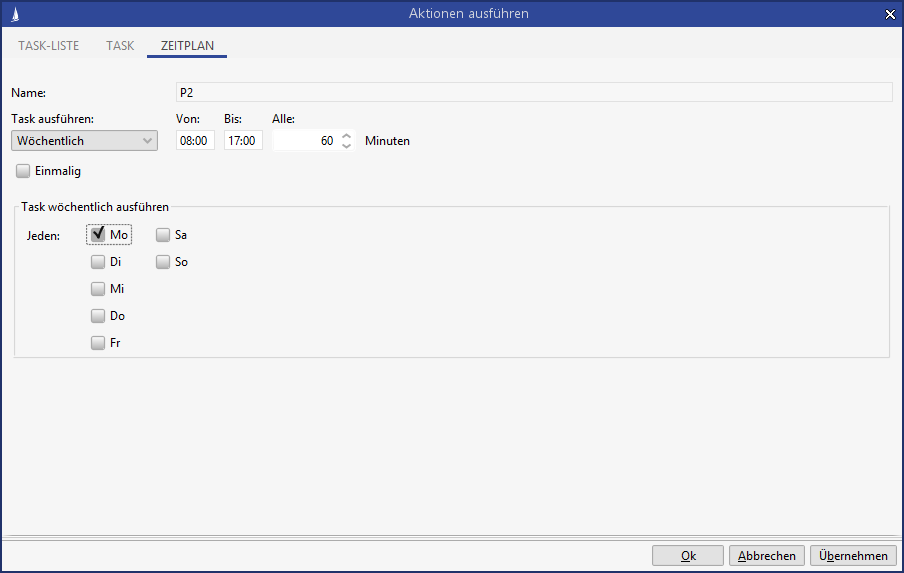Viewport: 904px width, 573px height.
Task: Click the Bis end time field
Action: [x=243, y=141]
